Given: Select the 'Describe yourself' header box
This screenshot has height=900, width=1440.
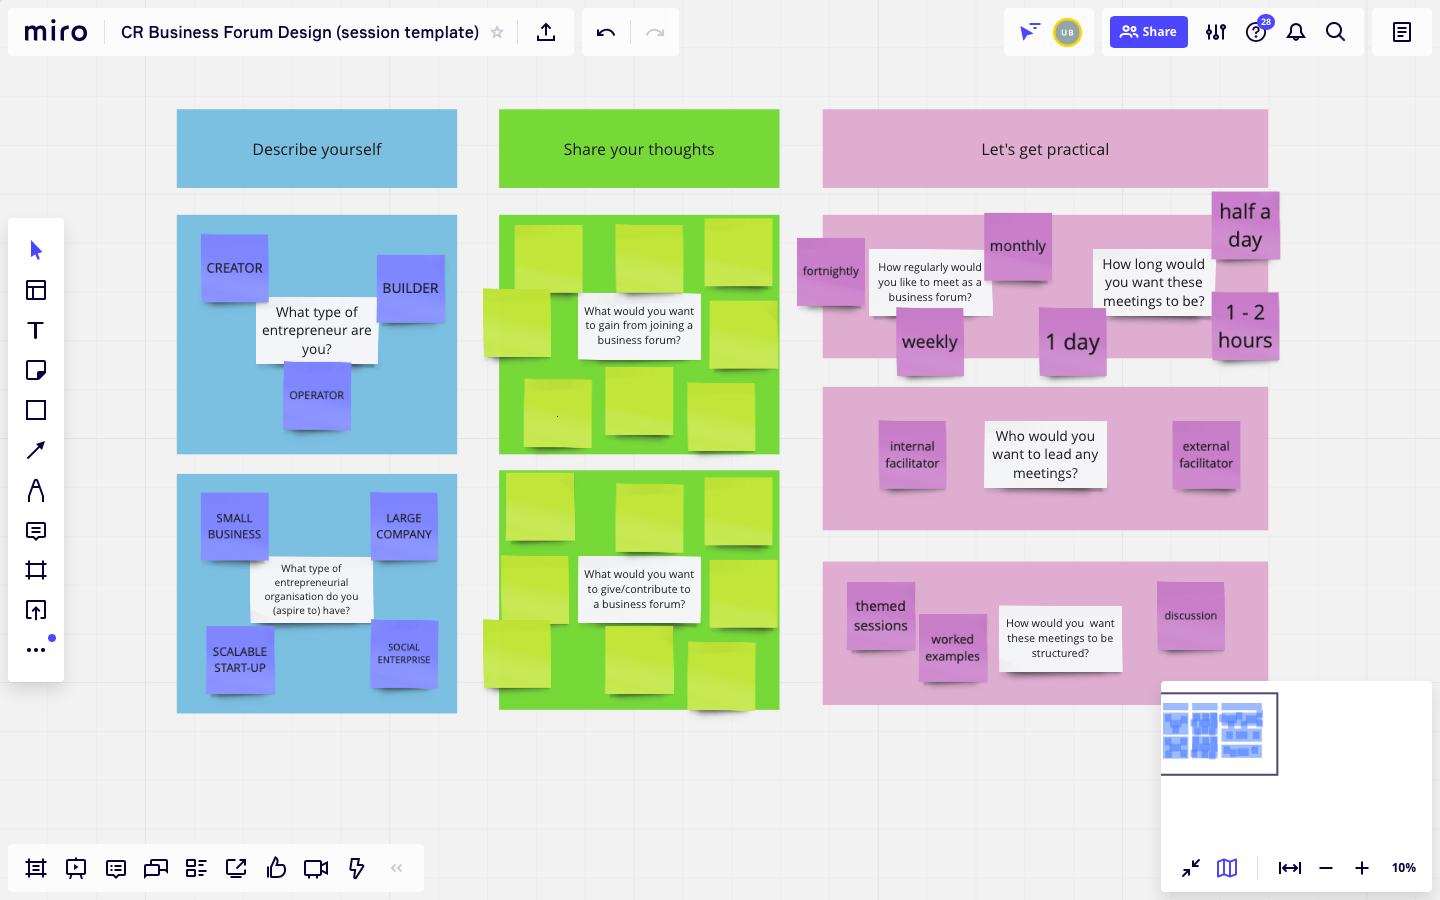Looking at the screenshot, I should [x=317, y=149].
